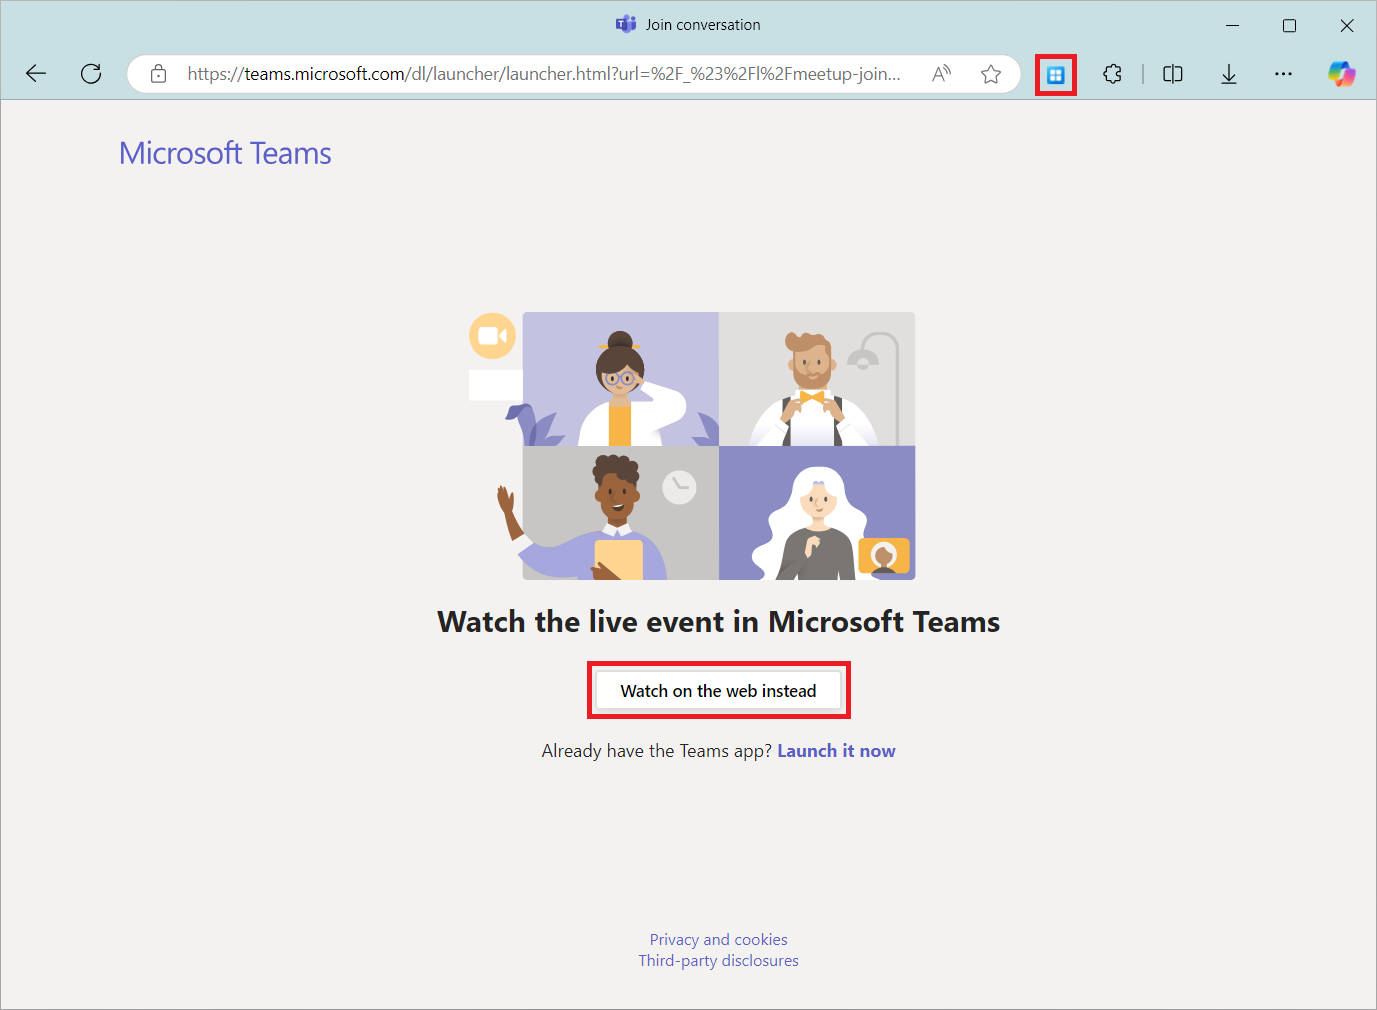Click Watch on the web instead
1377x1010 pixels.
(x=719, y=691)
